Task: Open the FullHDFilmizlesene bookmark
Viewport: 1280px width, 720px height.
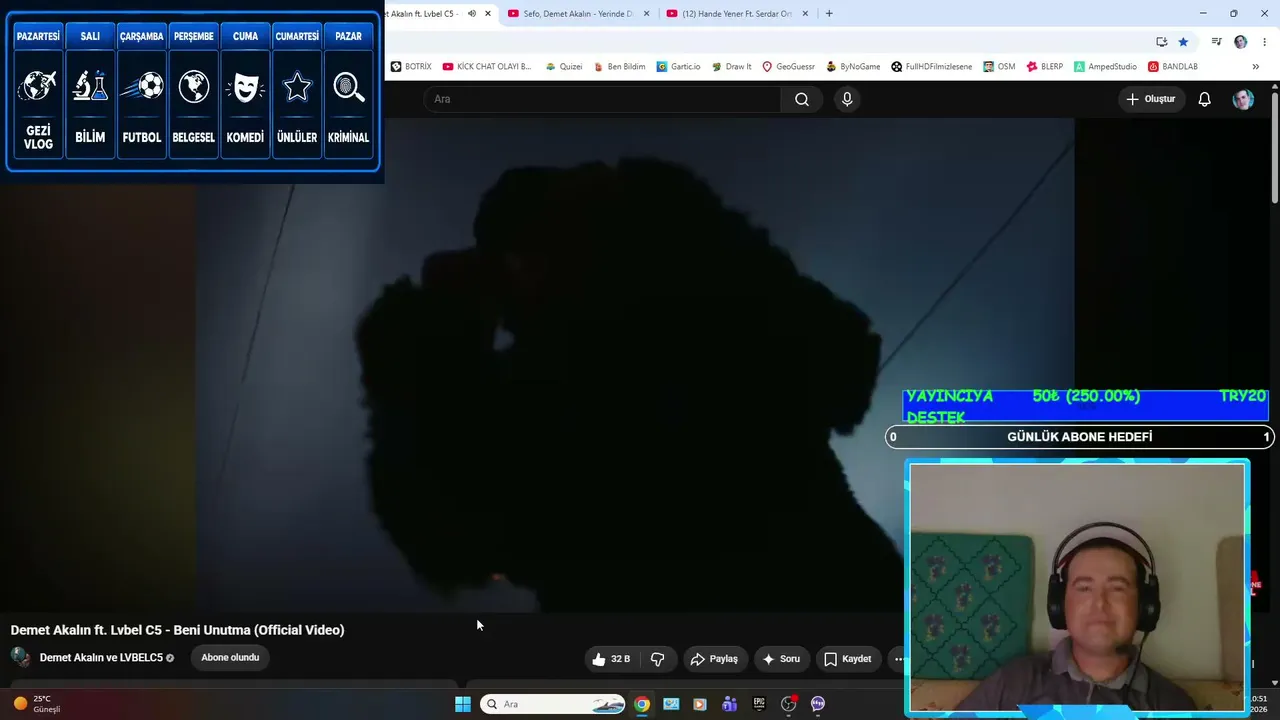Action: [932, 67]
